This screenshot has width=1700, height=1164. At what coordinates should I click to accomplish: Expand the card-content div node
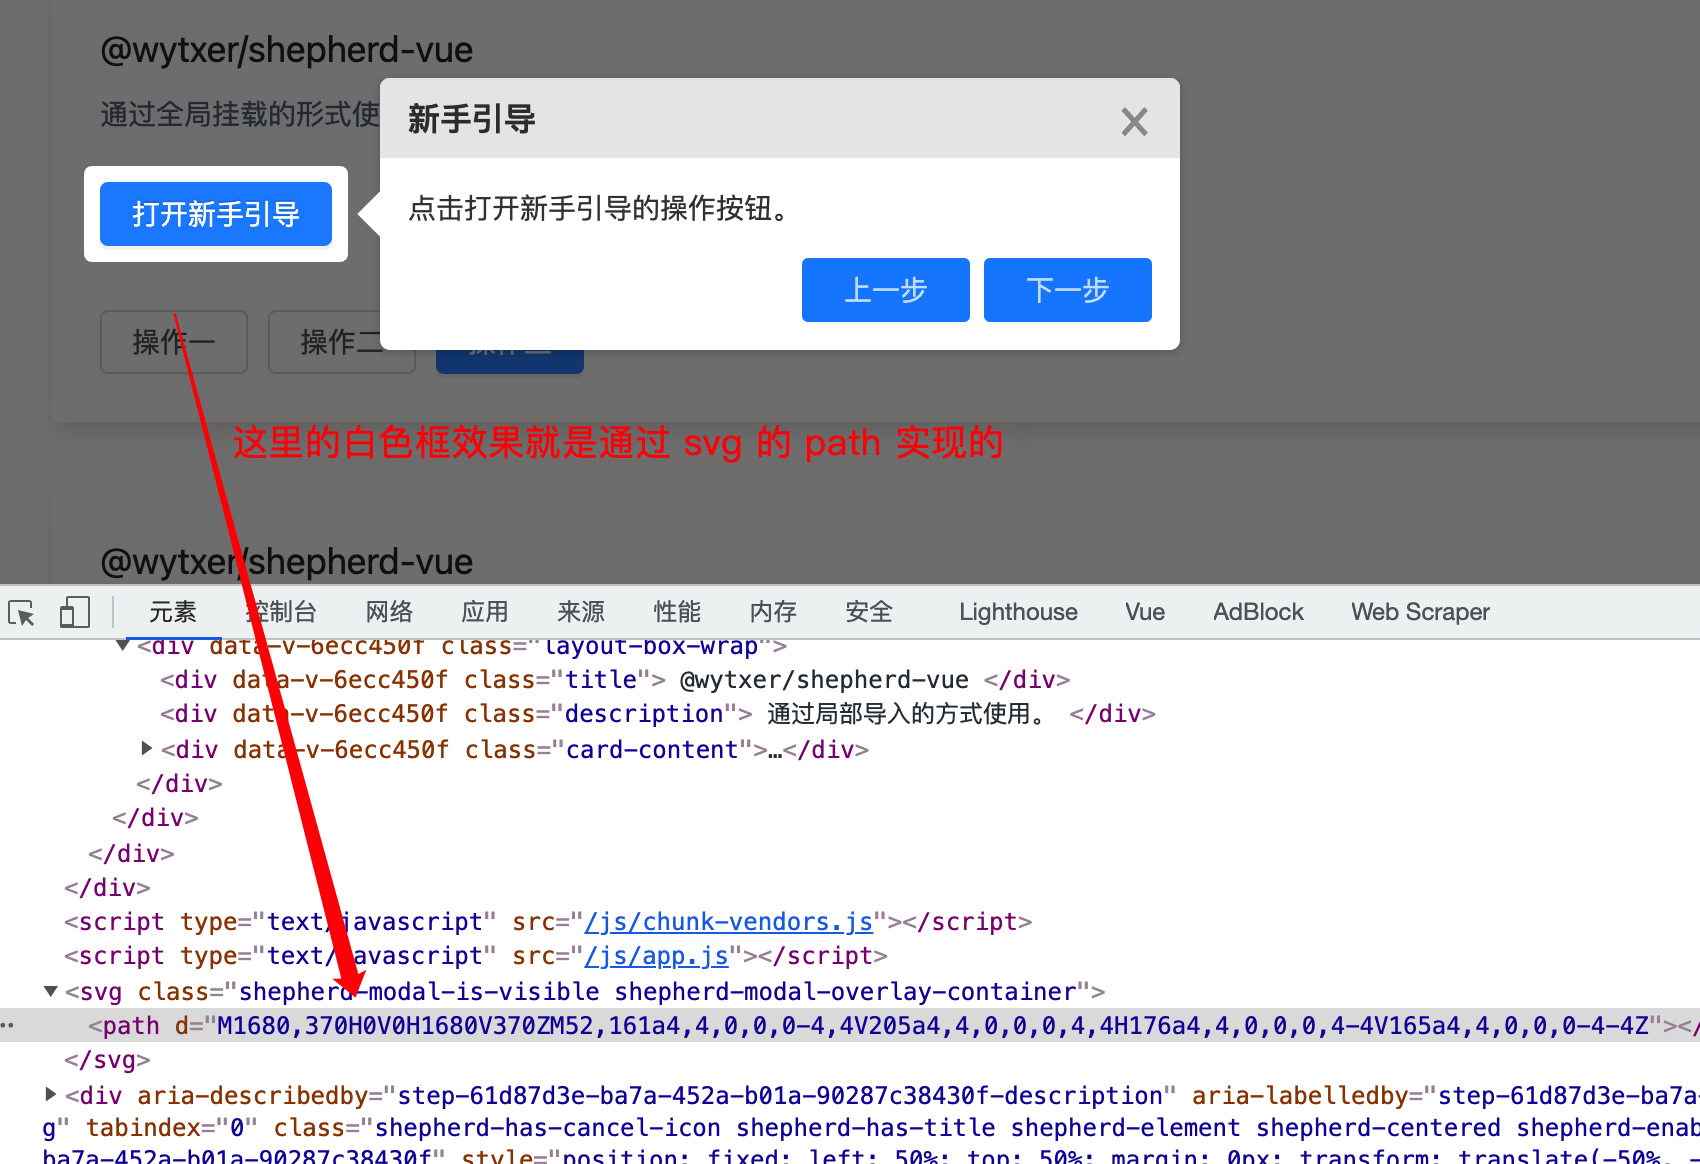146,748
